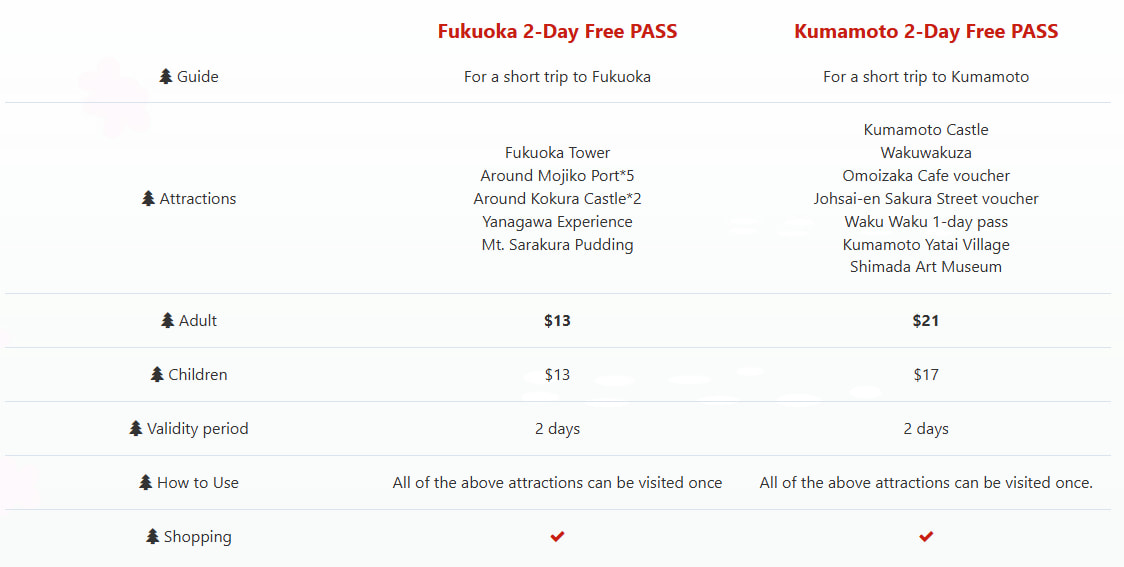Click the tree icon beside Attractions
Image resolution: width=1124 pixels, height=567 pixels.
148,199
